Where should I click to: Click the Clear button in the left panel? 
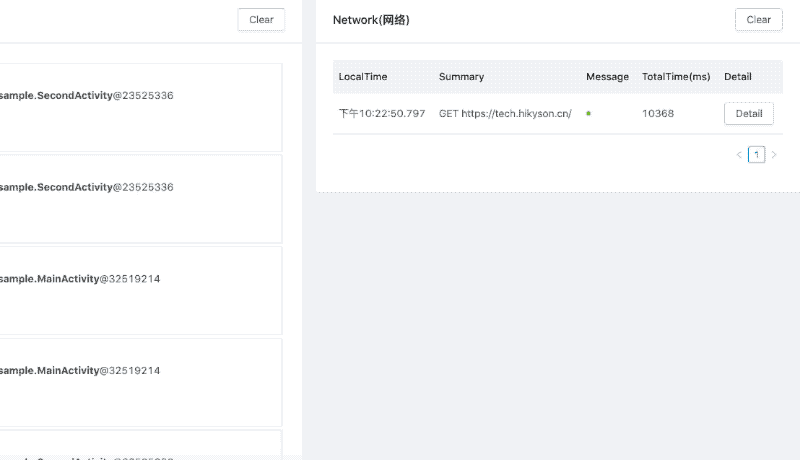coord(261,20)
